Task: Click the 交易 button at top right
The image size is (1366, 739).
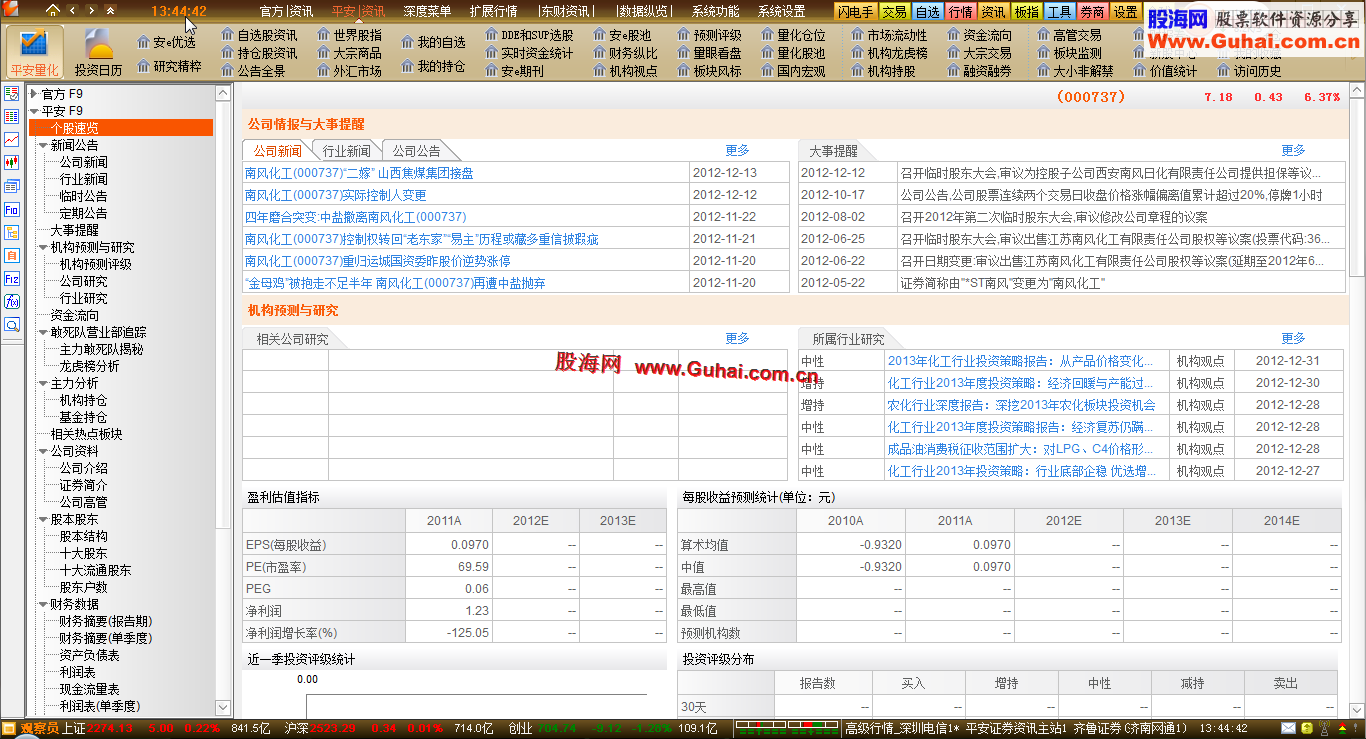Action: [x=894, y=12]
